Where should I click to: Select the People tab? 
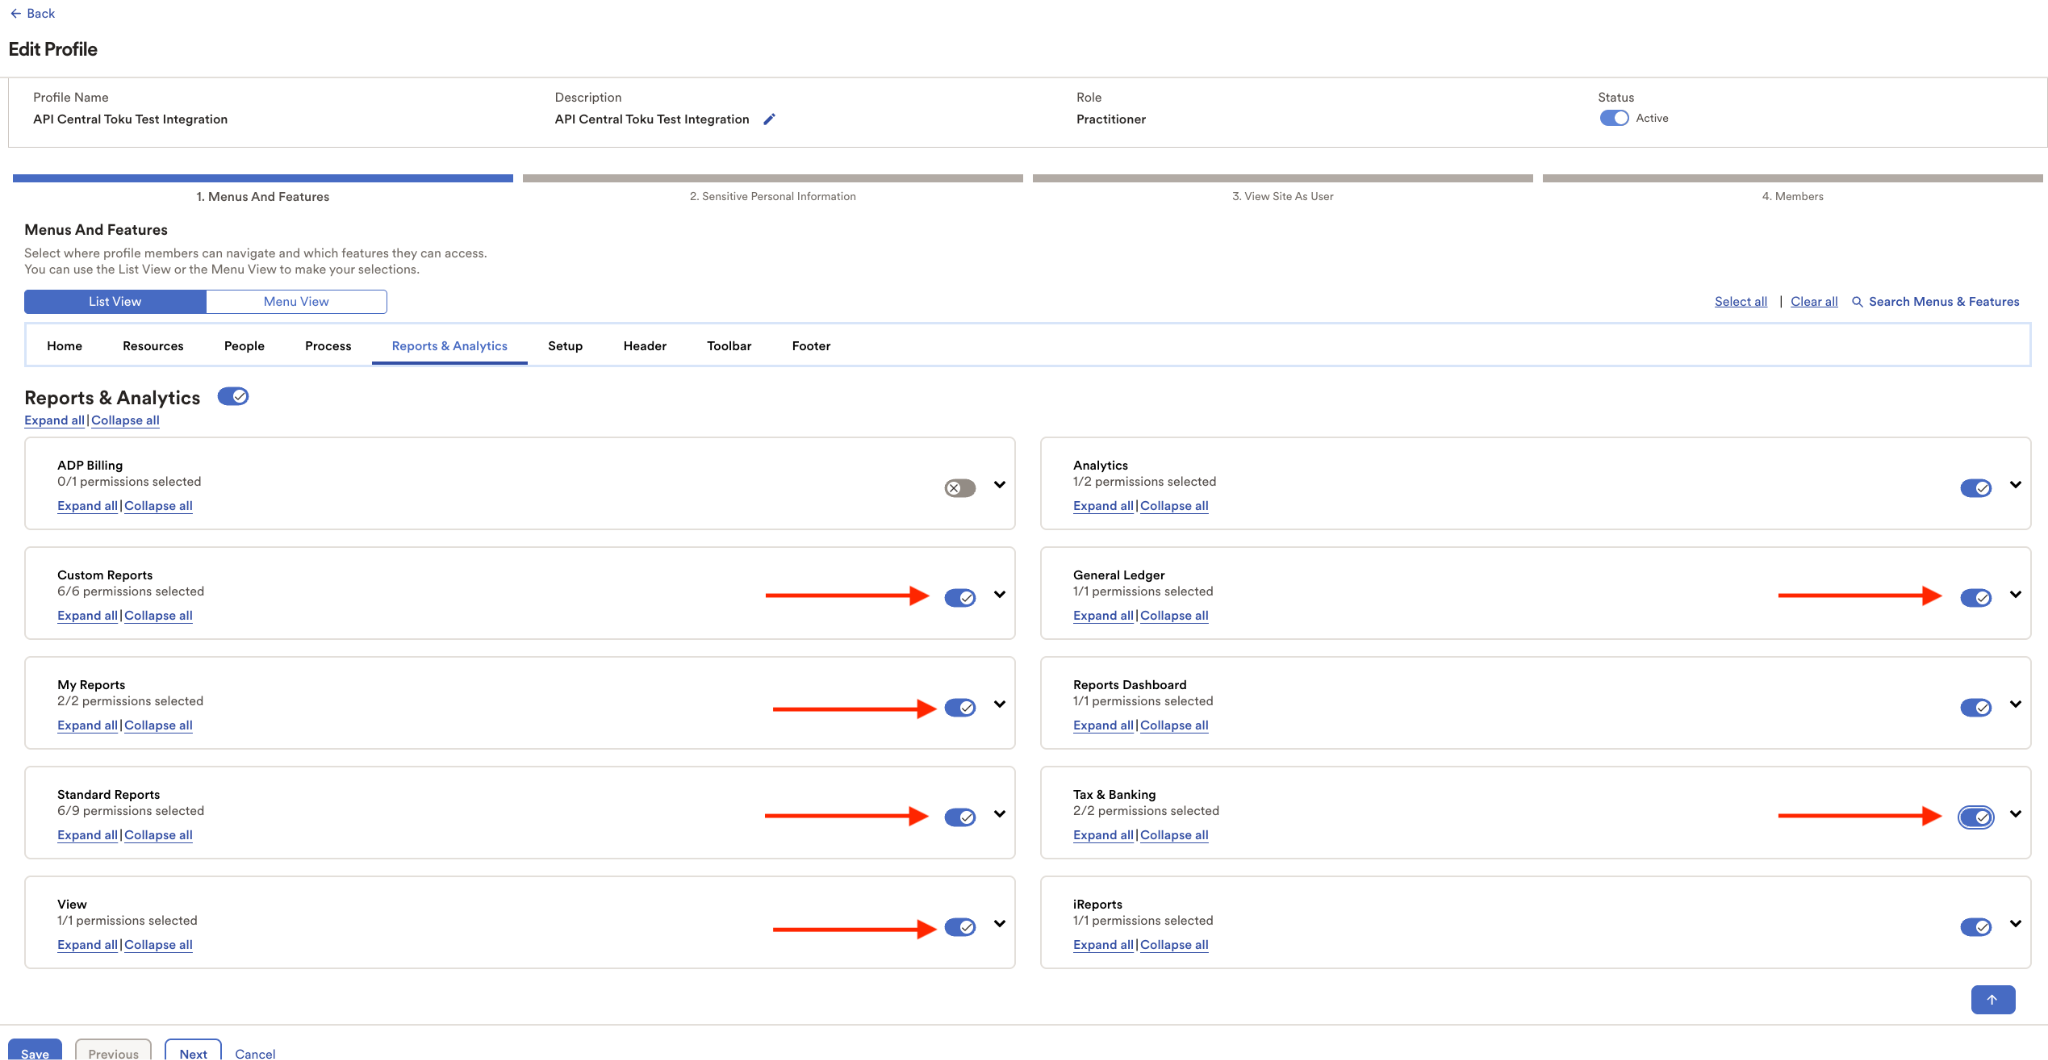click(244, 346)
